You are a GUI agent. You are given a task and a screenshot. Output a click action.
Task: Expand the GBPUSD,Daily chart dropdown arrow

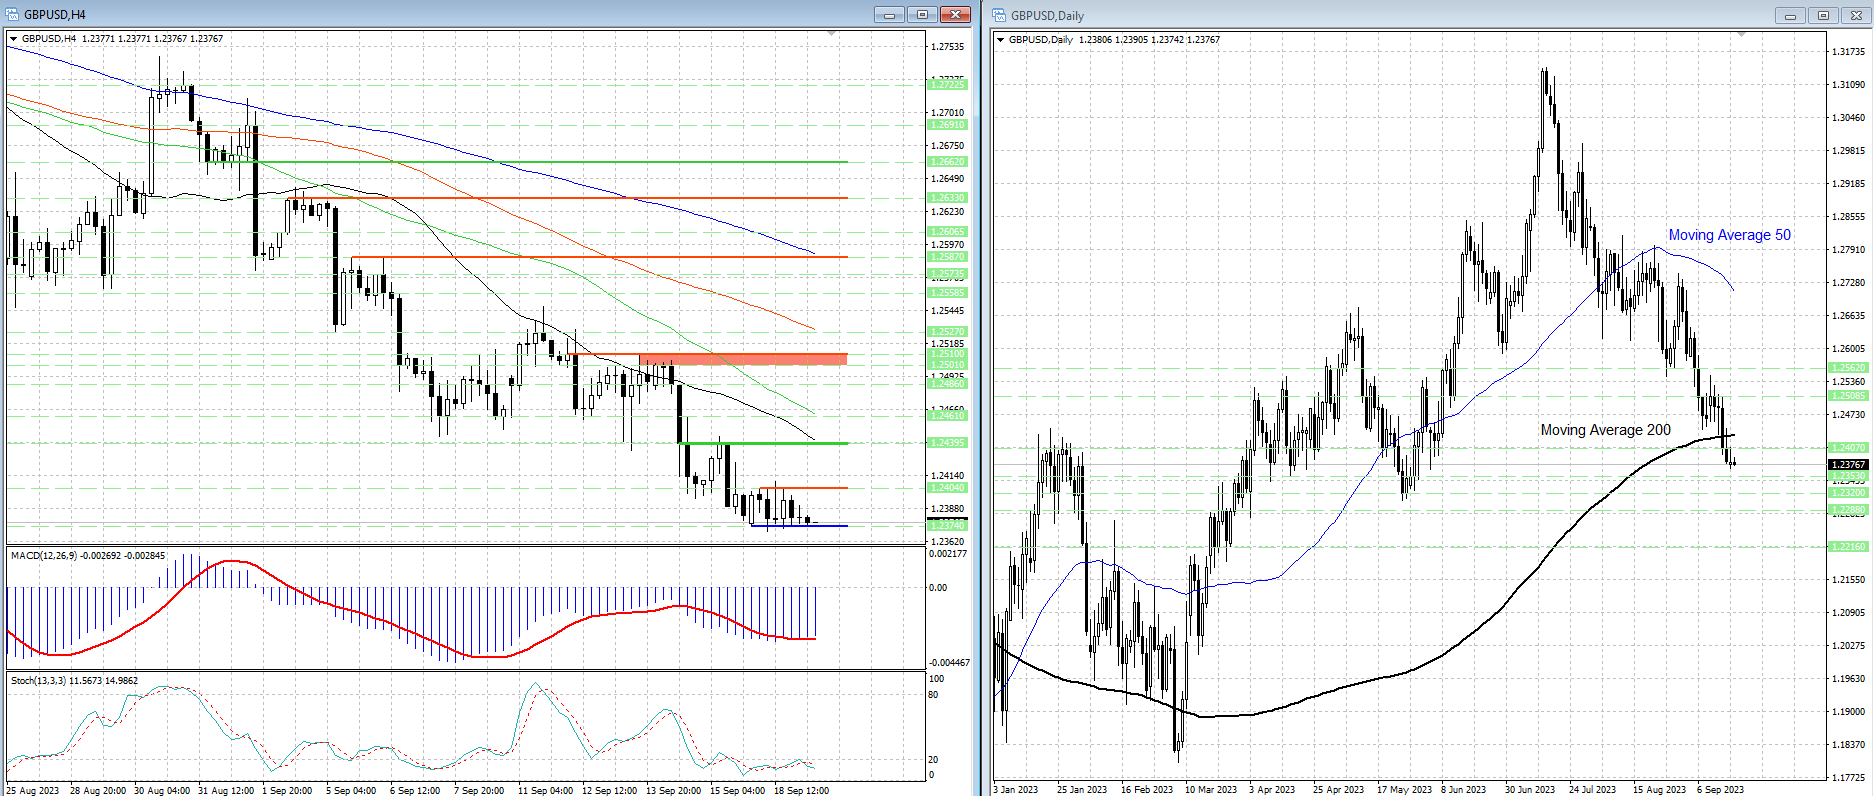point(1000,40)
